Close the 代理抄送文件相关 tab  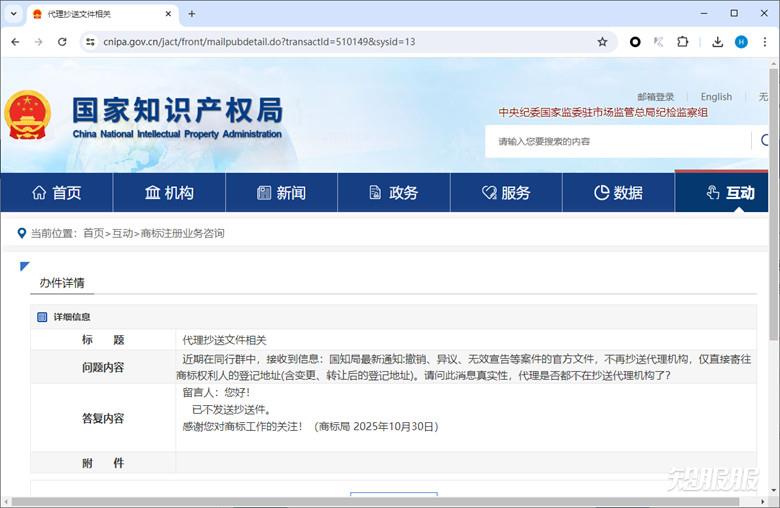168,14
